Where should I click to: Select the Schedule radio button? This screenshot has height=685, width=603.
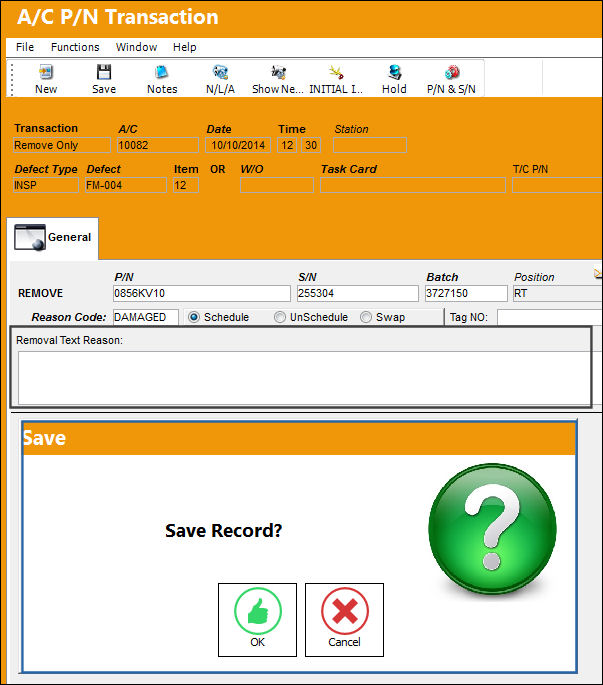tap(194, 317)
